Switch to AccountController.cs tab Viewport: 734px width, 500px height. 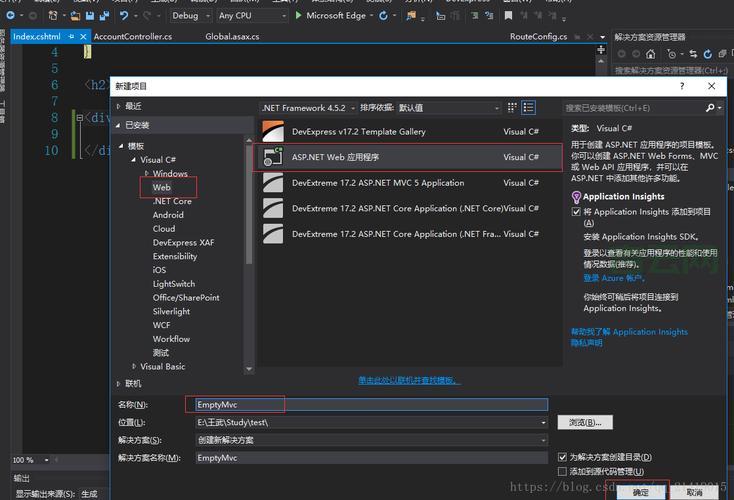point(133,37)
